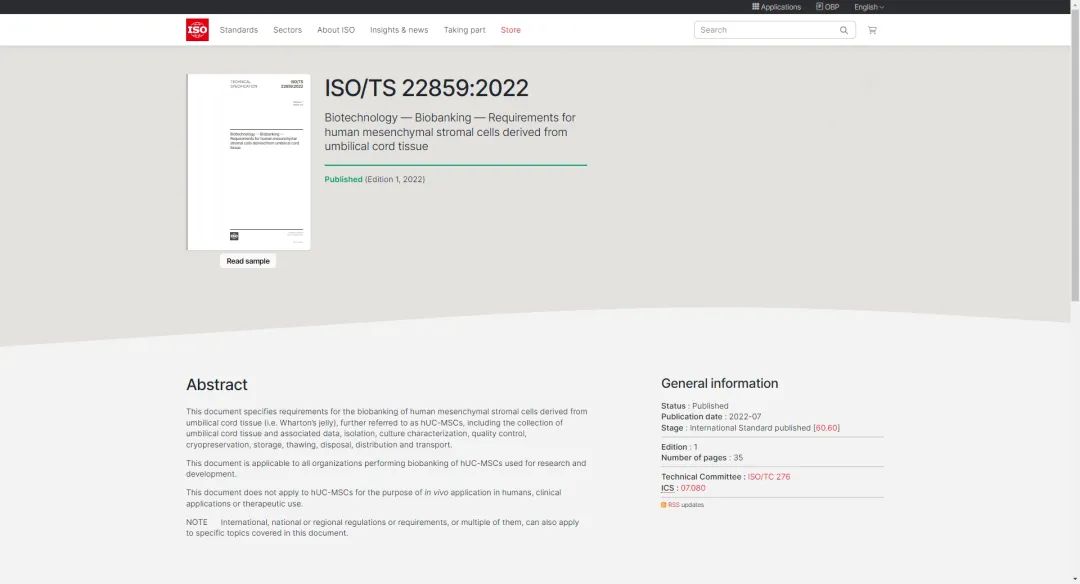Viewport: 1080px width, 584px height.
Task: Open the Taking part menu
Action: click(x=464, y=30)
